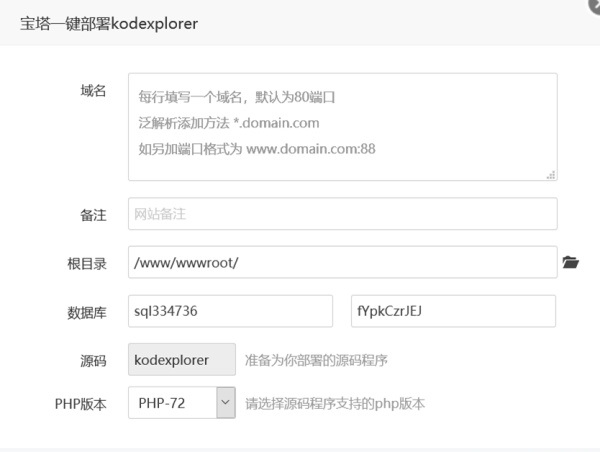The width and height of the screenshot is (600, 452).
Task: Click the 网站备注 remarks input field
Action: [x=342, y=214]
